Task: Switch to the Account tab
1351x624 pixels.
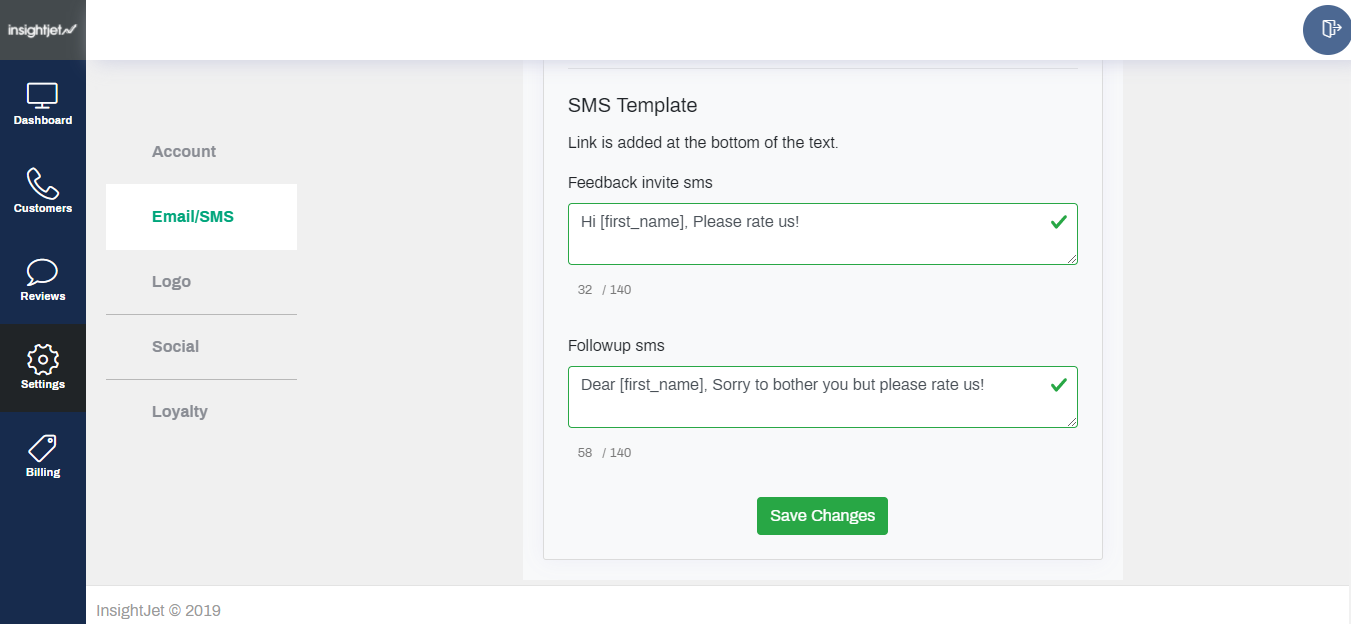Action: [x=184, y=152]
